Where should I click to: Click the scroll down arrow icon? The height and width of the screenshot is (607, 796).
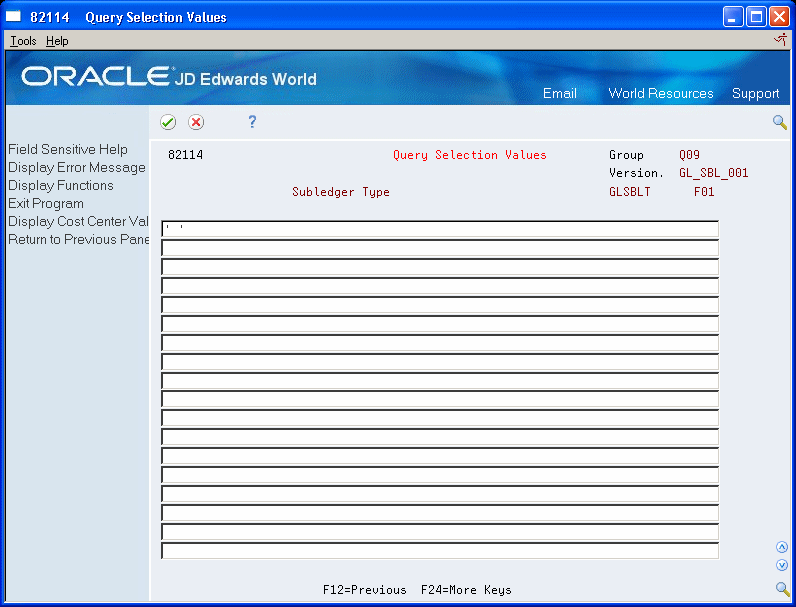coord(782,565)
